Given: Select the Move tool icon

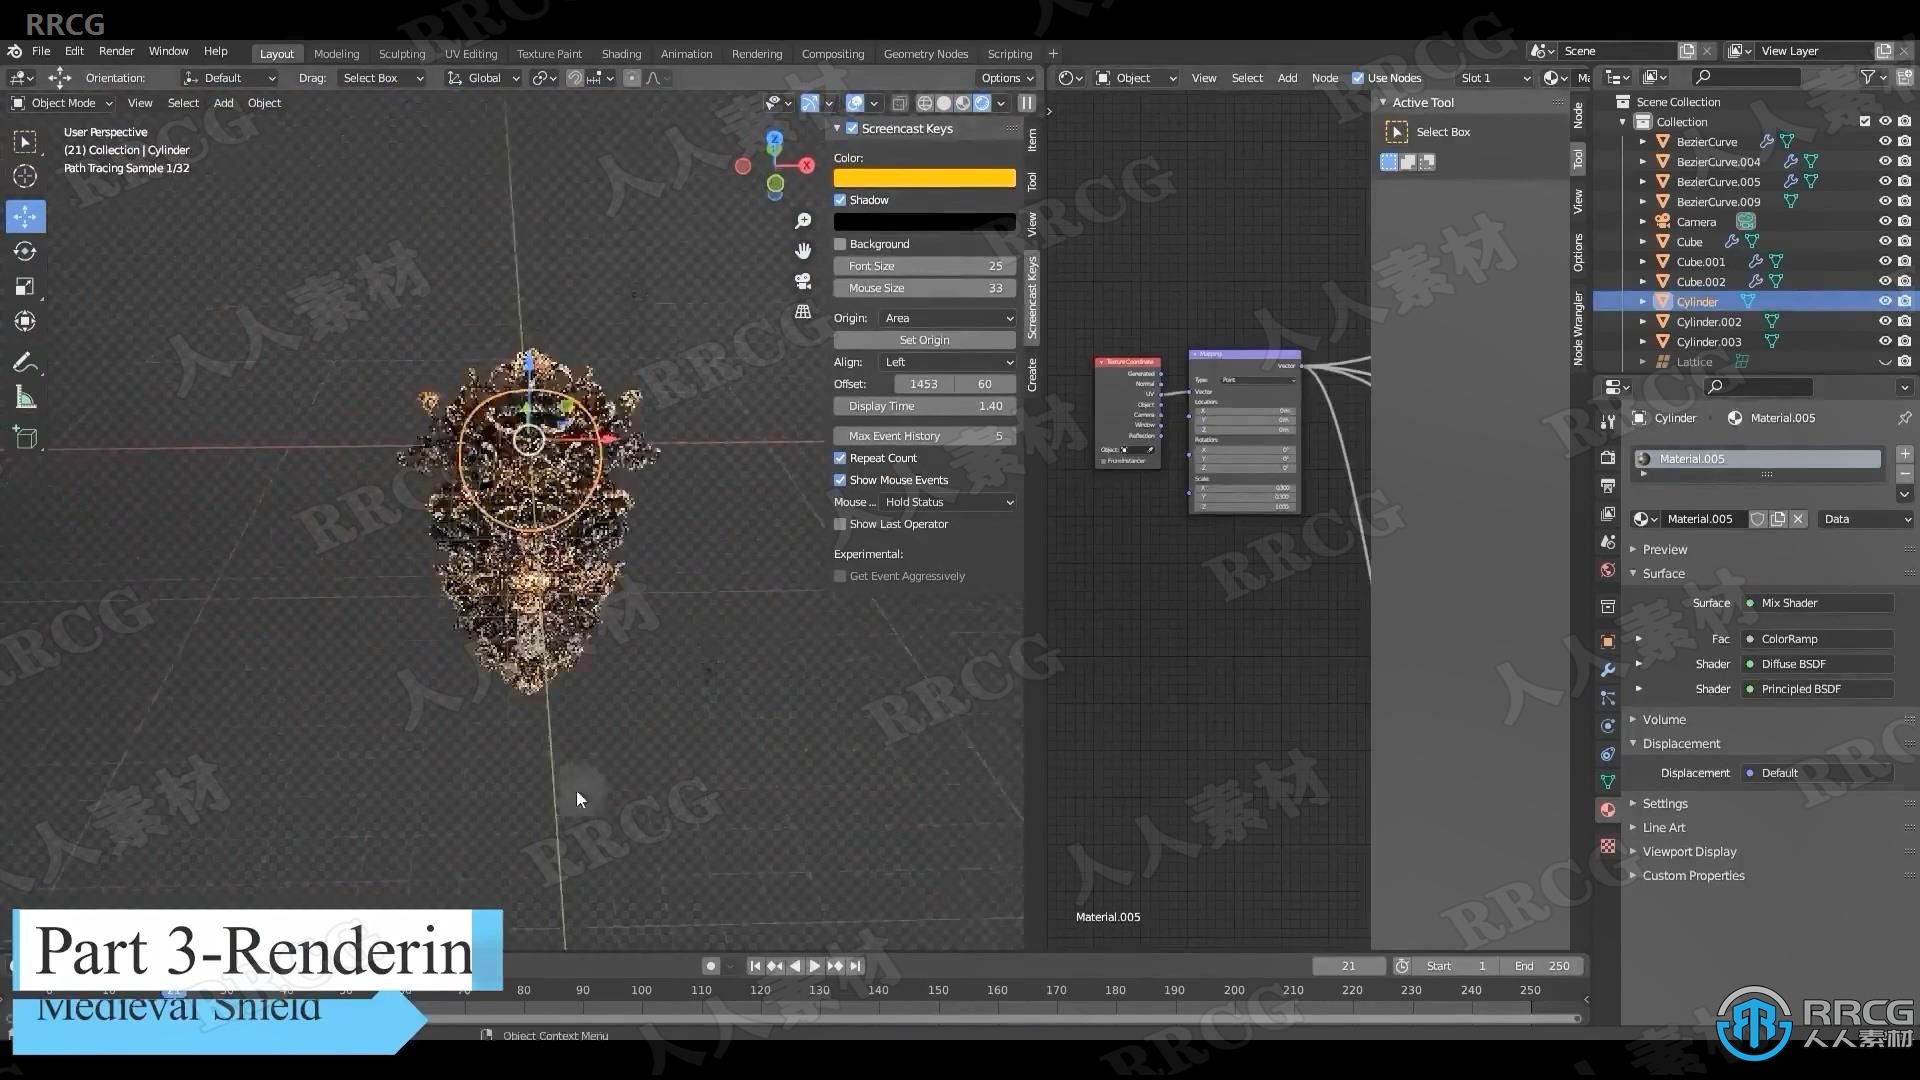Looking at the screenshot, I should (x=24, y=215).
